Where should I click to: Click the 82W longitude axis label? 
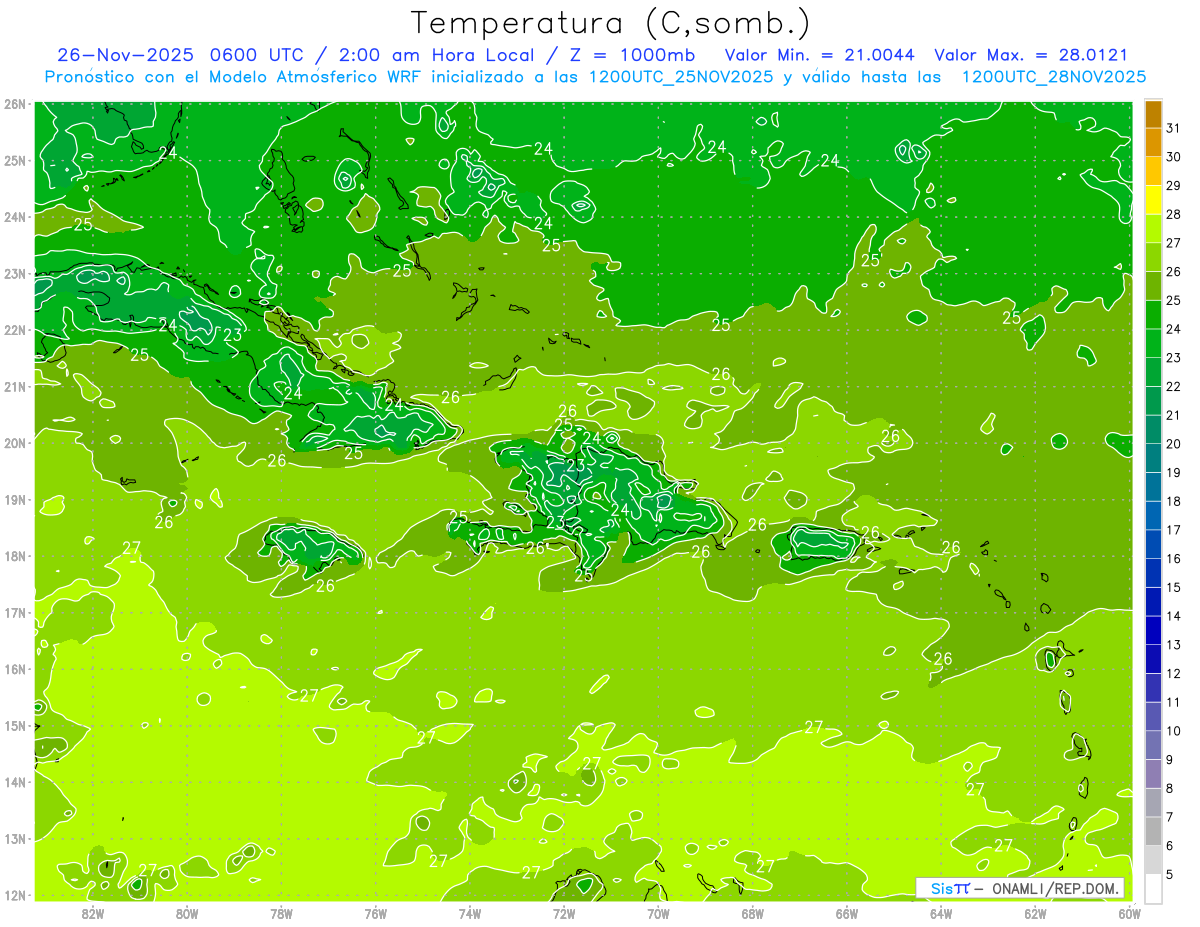(92, 912)
